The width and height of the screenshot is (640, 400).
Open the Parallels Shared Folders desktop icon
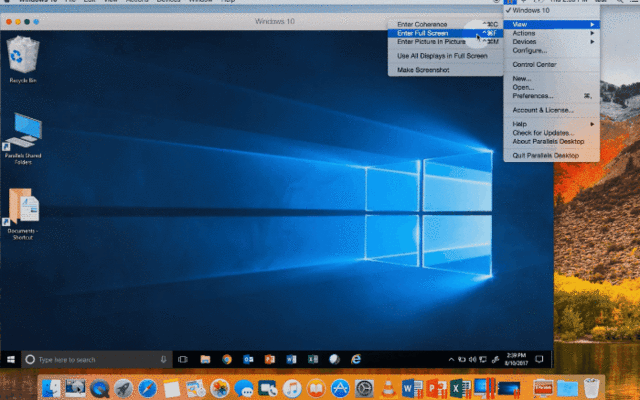pyautogui.click(x=23, y=138)
